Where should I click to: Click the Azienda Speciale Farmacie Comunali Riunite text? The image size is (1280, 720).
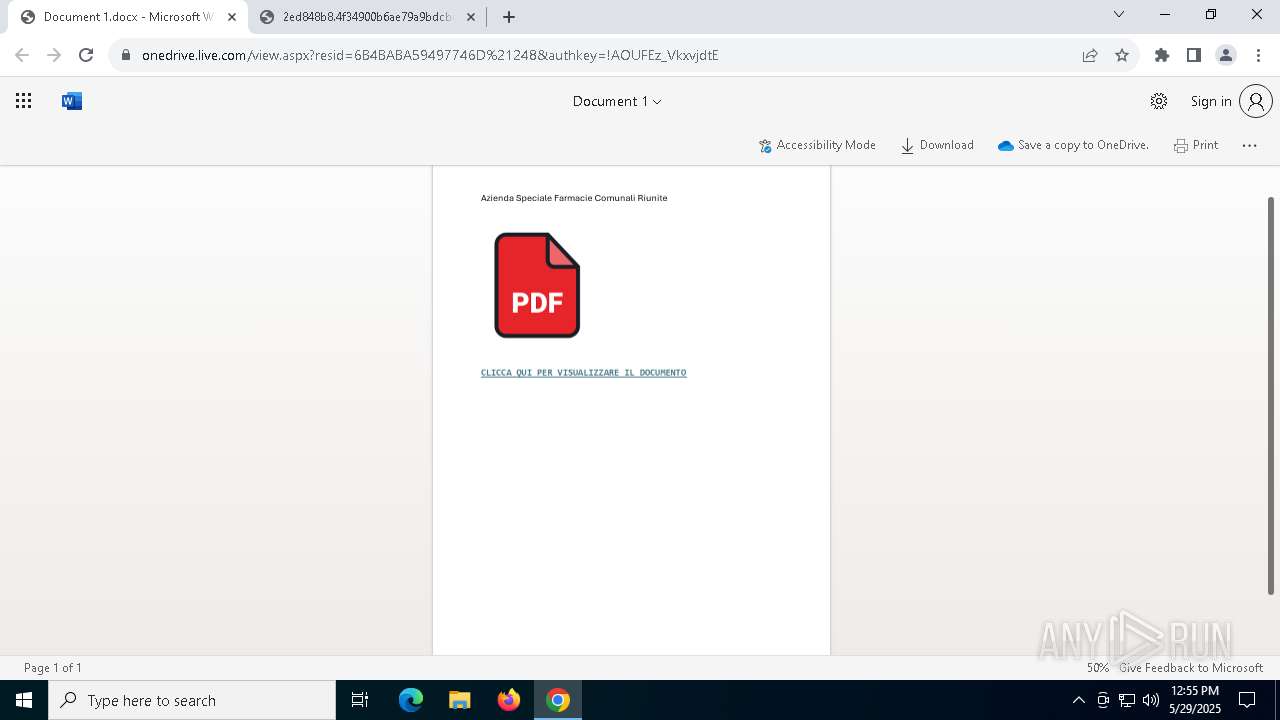pos(574,198)
